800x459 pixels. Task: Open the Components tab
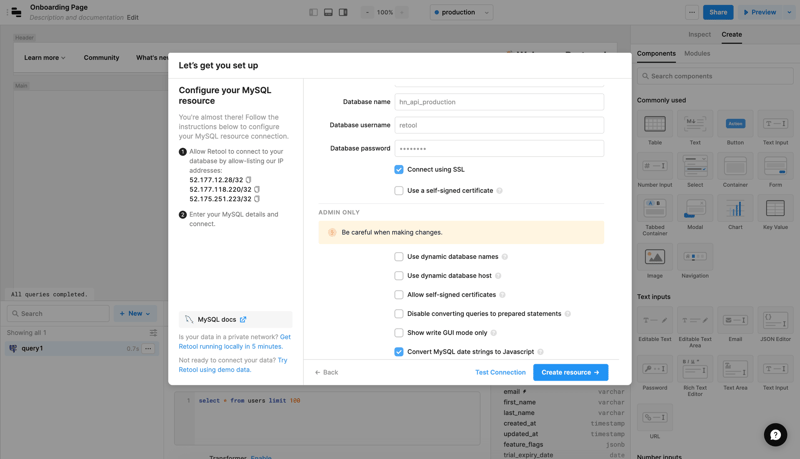656,54
